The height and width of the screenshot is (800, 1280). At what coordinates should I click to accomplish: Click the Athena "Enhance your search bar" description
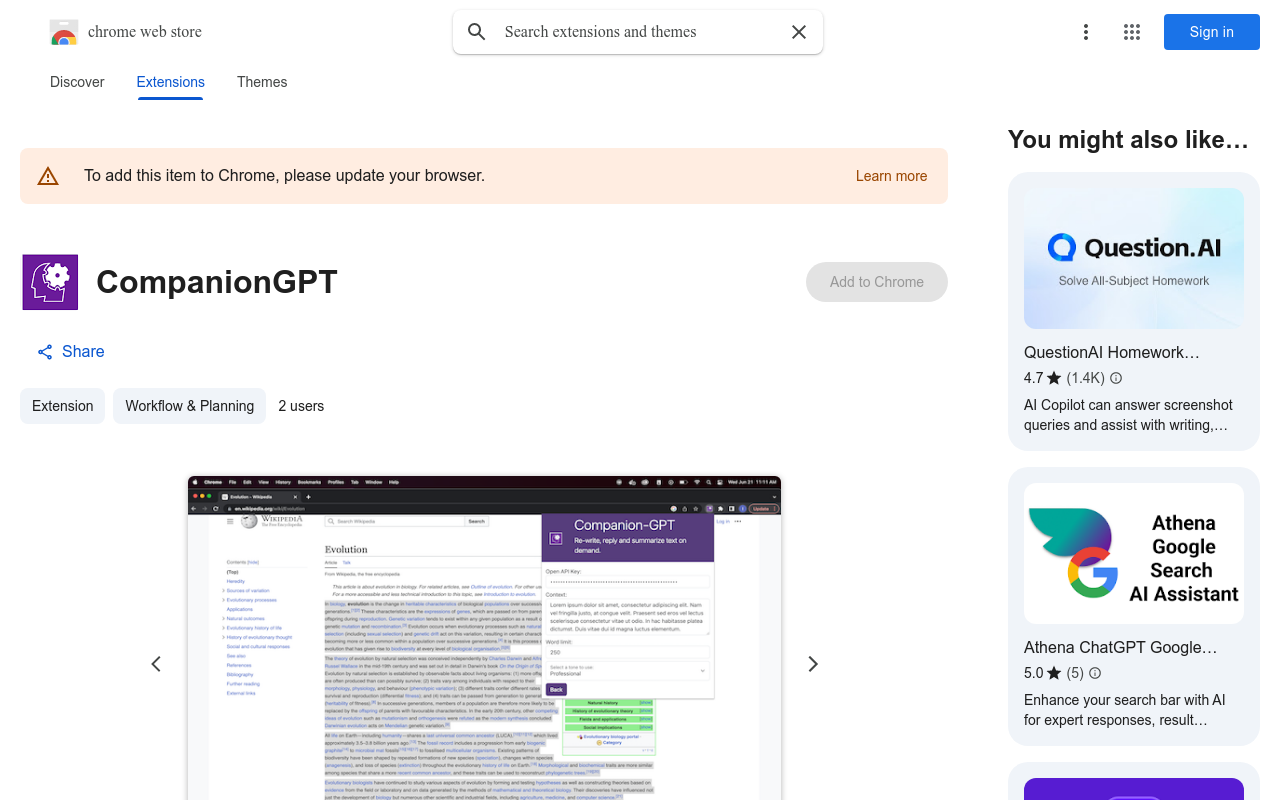[x=1125, y=710]
